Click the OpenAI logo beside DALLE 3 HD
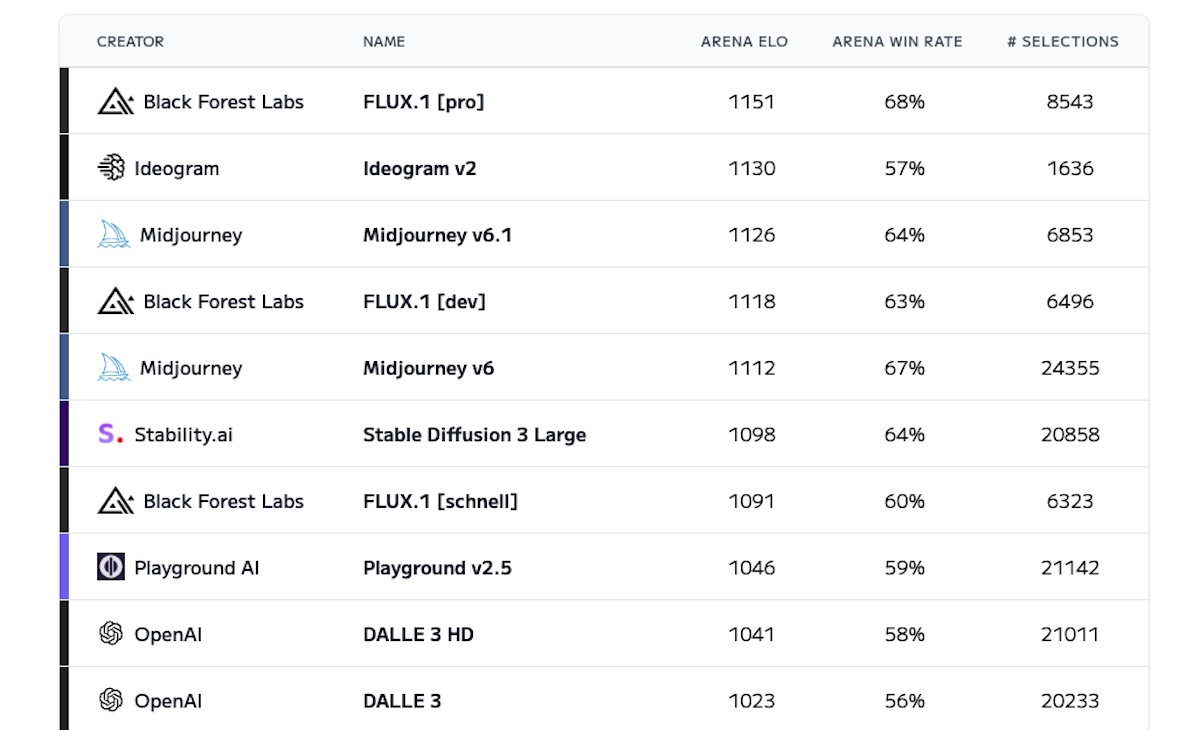1200x730 pixels. tap(111, 634)
